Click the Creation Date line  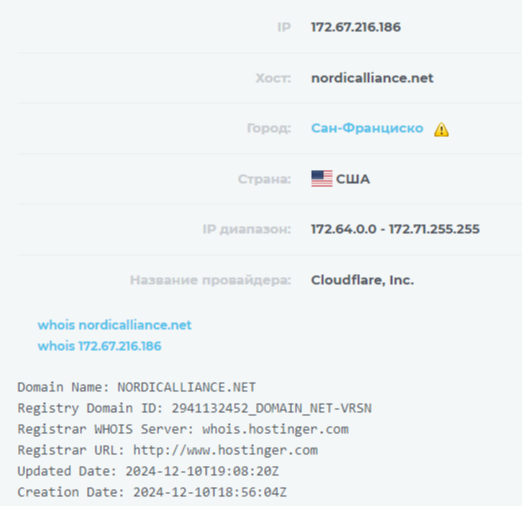[x=152, y=492]
